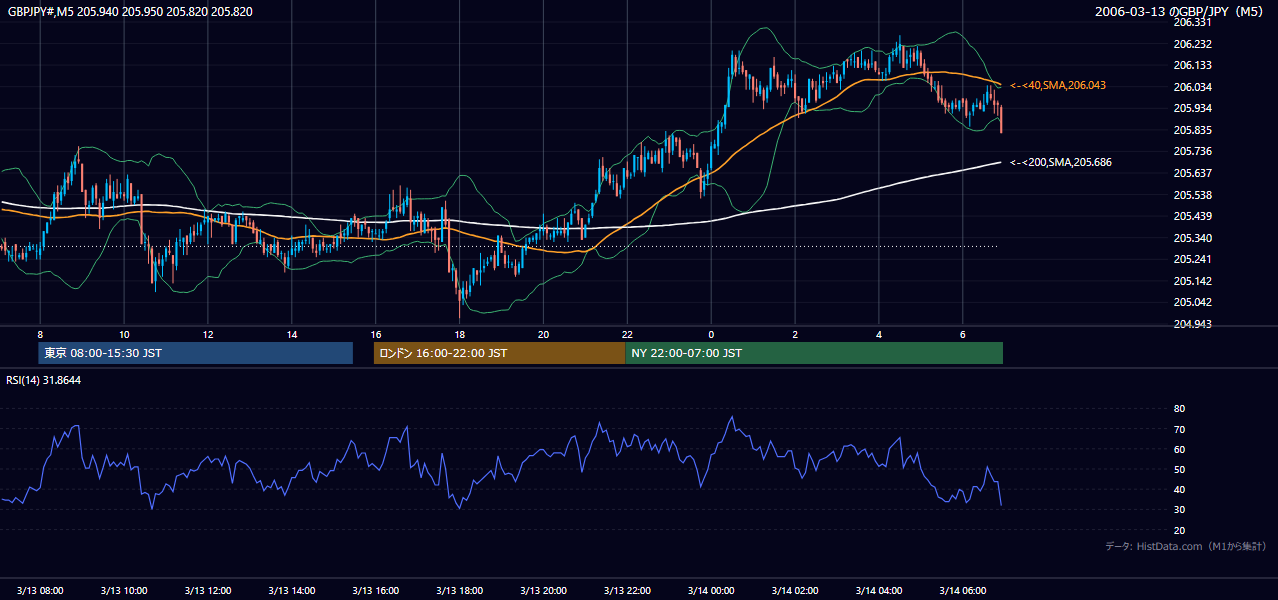Click hour label 14 under price chart
This screenshot has width=1278, height=600.
tap(292, 334)
